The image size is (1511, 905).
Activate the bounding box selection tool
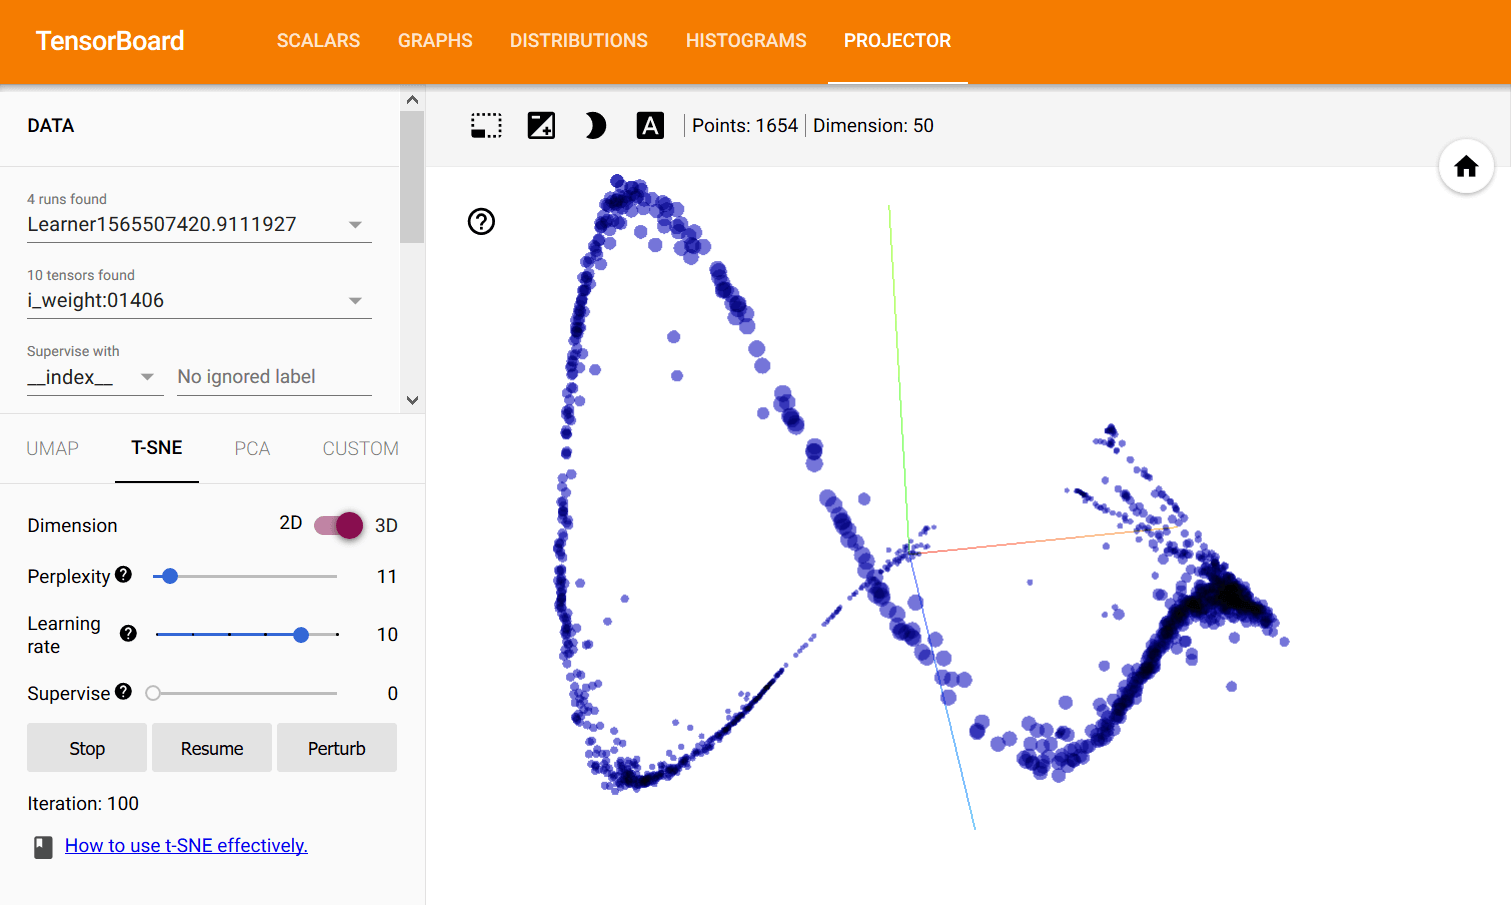(486, 125)
